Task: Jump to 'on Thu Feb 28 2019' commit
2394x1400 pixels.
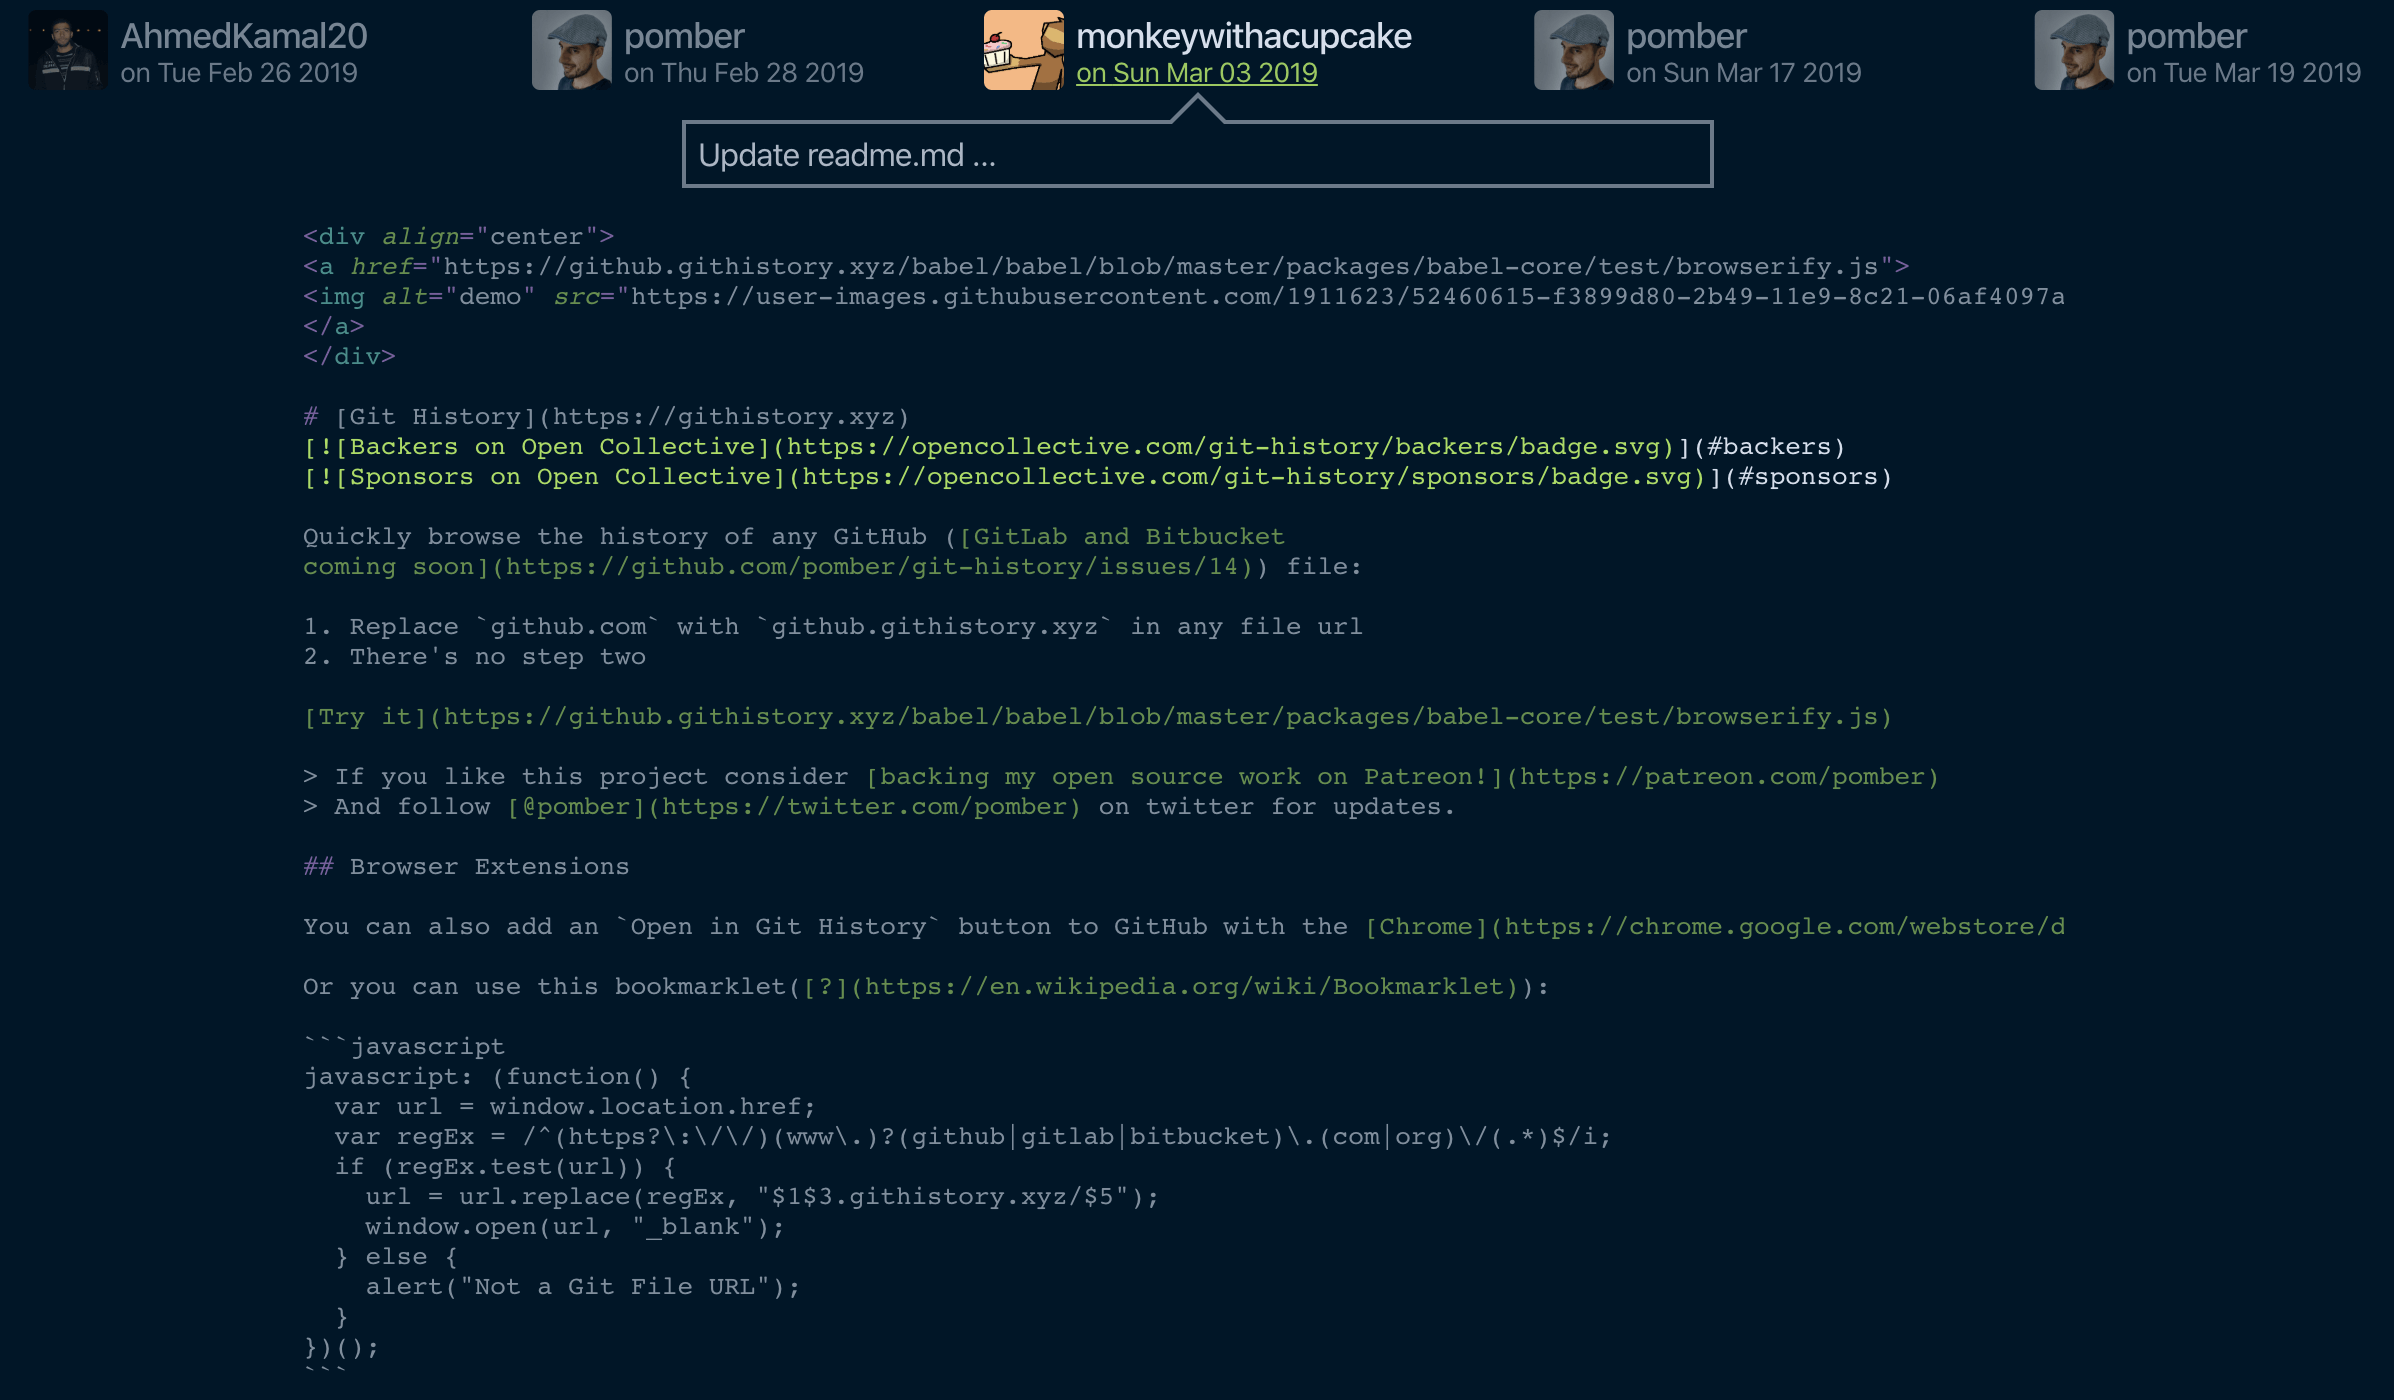Action: 743,73
